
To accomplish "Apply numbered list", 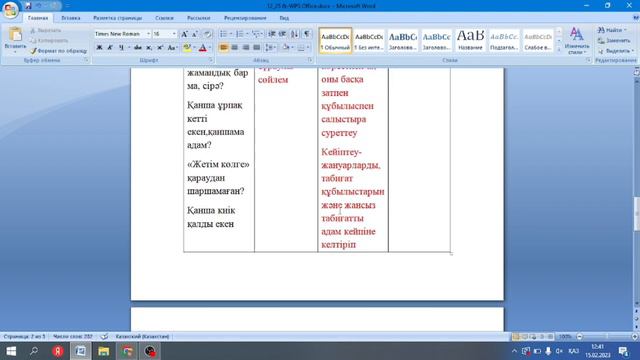I will (240, 34).
